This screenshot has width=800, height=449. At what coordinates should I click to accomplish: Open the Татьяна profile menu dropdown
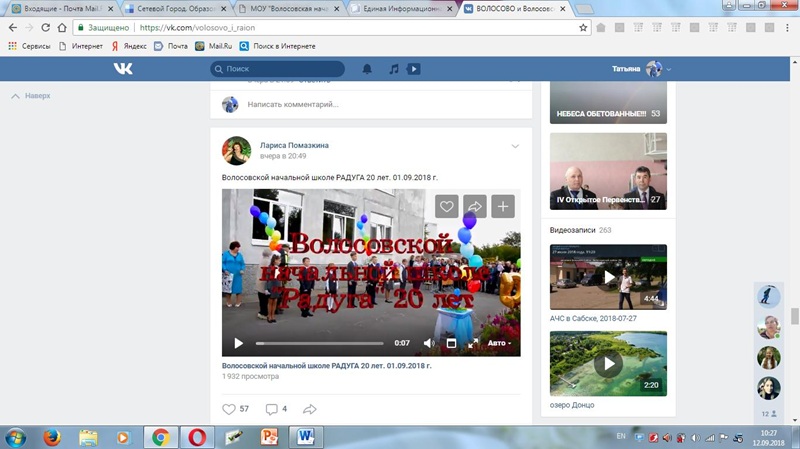641,69
